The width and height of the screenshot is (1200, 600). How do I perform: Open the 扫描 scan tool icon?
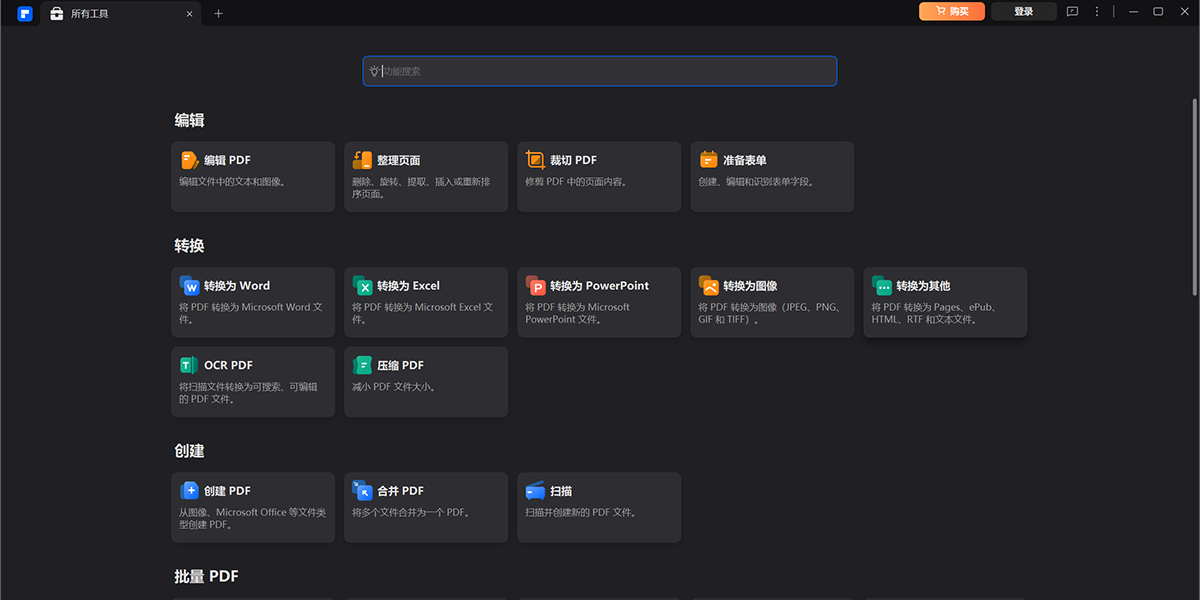[x=536, y=491]
